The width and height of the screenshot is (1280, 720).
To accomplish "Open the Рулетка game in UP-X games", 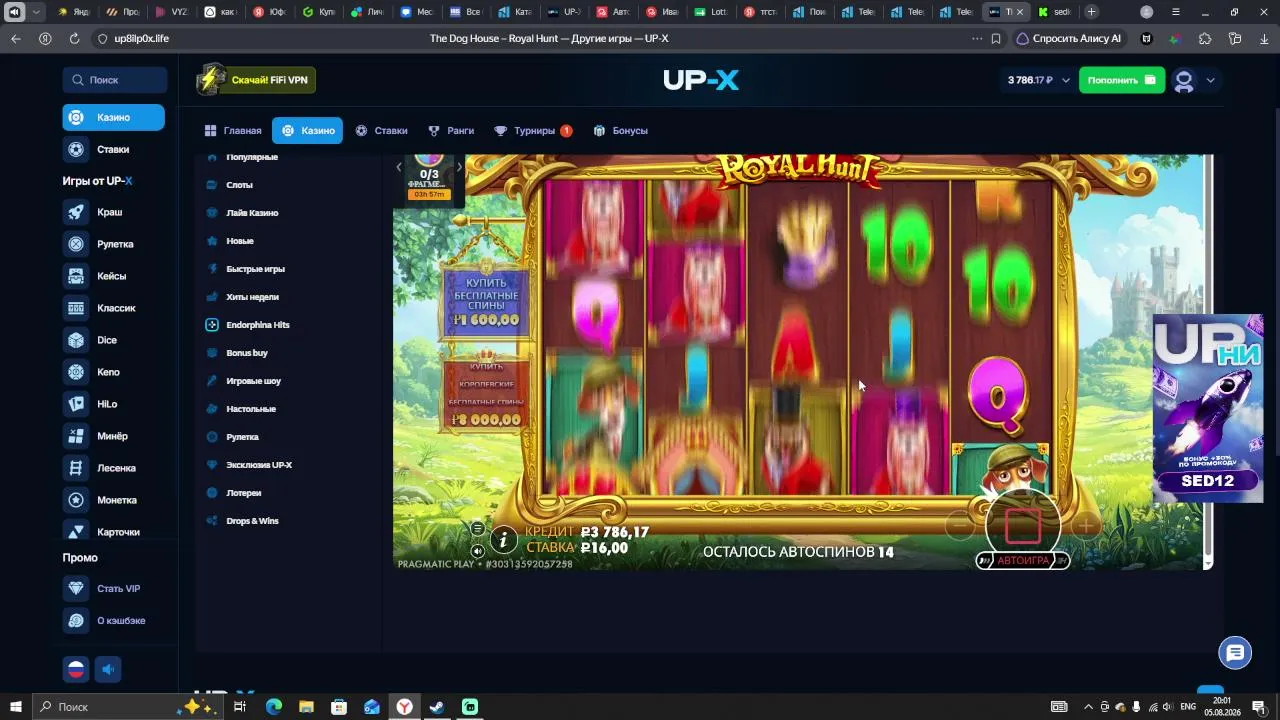I will (x=99, y=244).
